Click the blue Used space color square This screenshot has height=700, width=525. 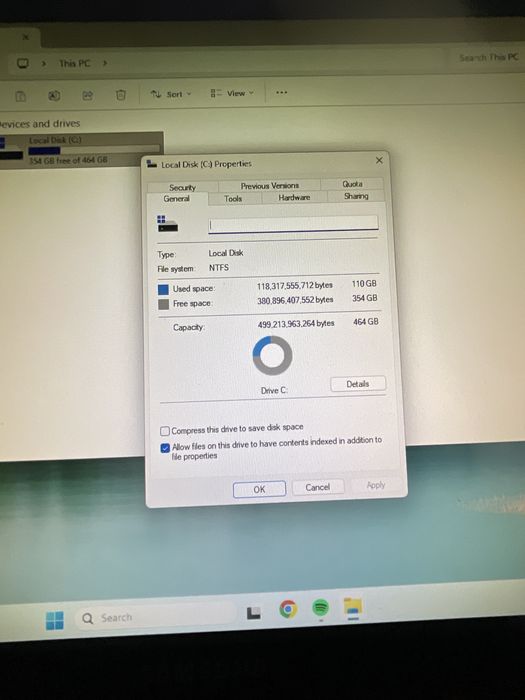tap(163, 289)
